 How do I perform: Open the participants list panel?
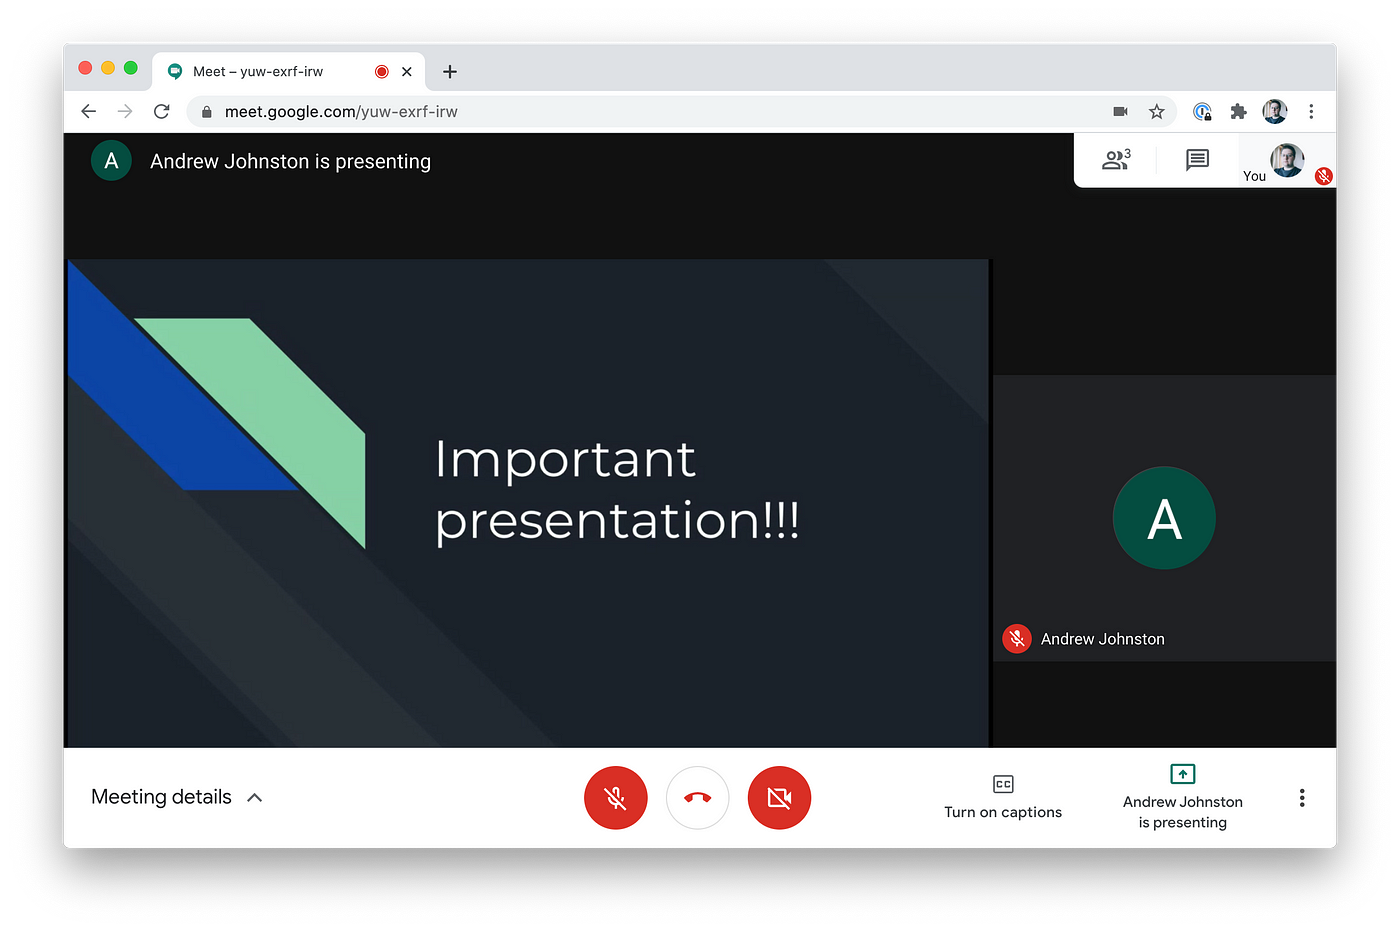tap(1116, 160)
